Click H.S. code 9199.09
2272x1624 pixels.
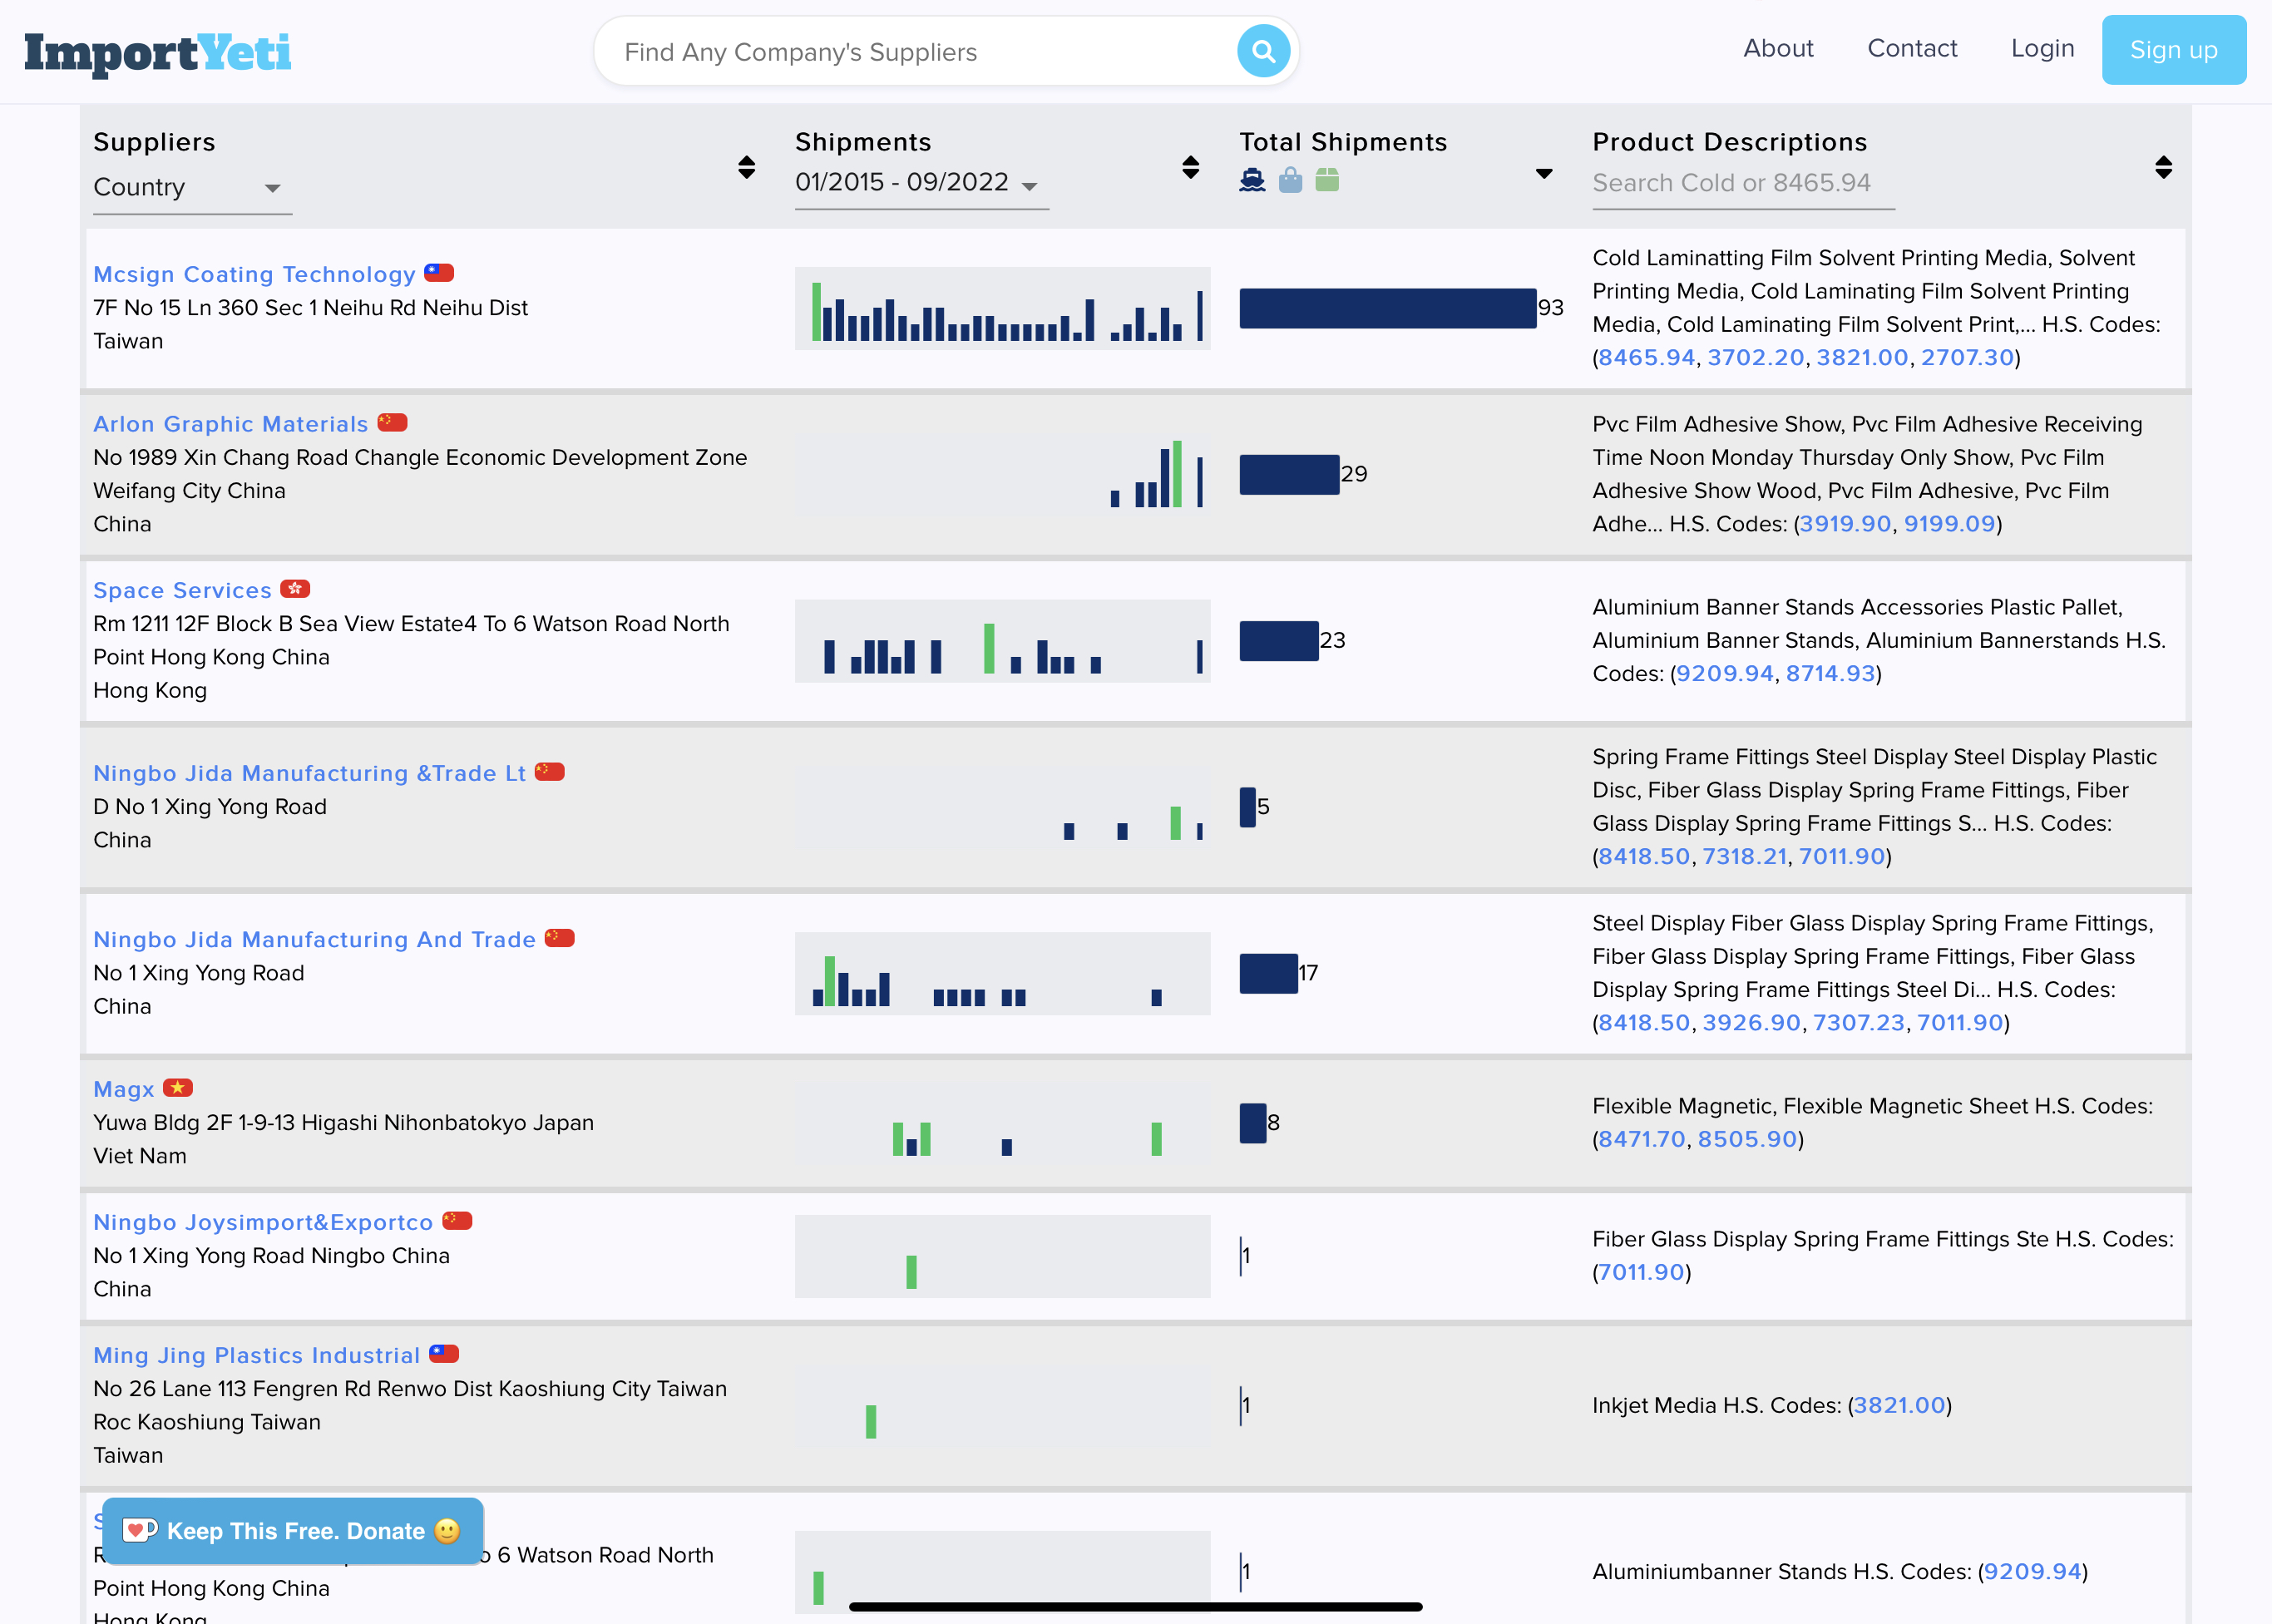[1949, 523]
